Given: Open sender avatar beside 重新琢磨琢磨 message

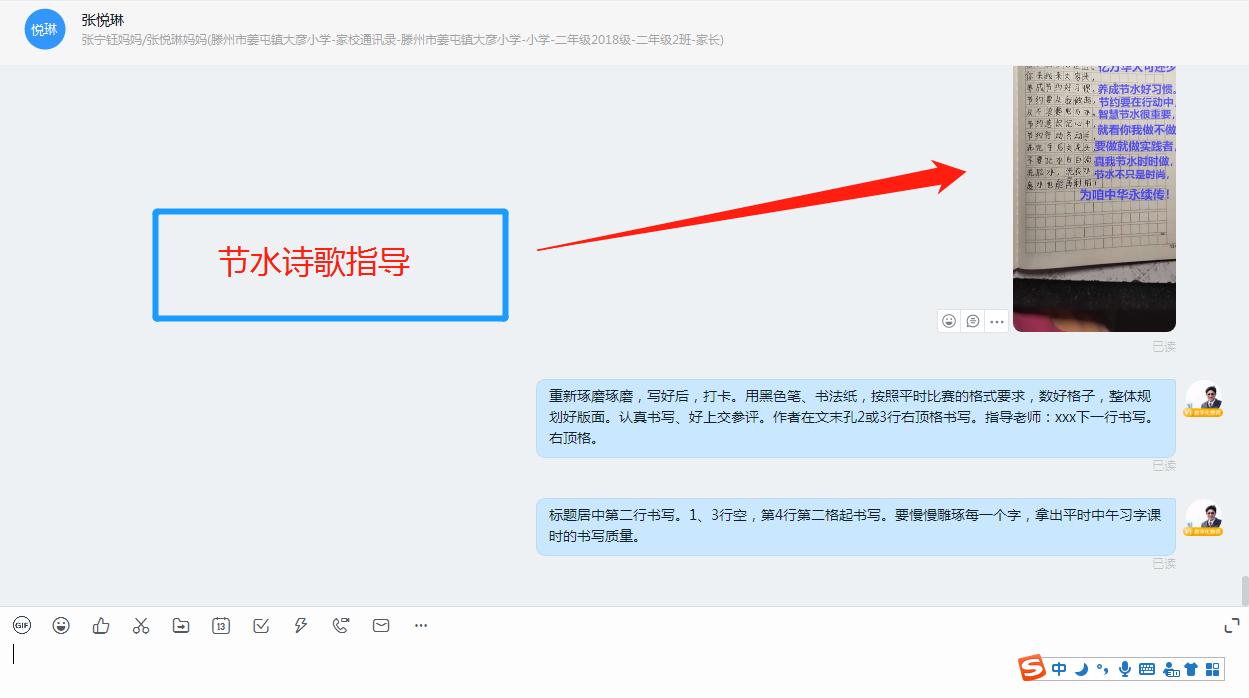Looking at the screenshot, I should pyautogui.click(x=1204, y=399).
